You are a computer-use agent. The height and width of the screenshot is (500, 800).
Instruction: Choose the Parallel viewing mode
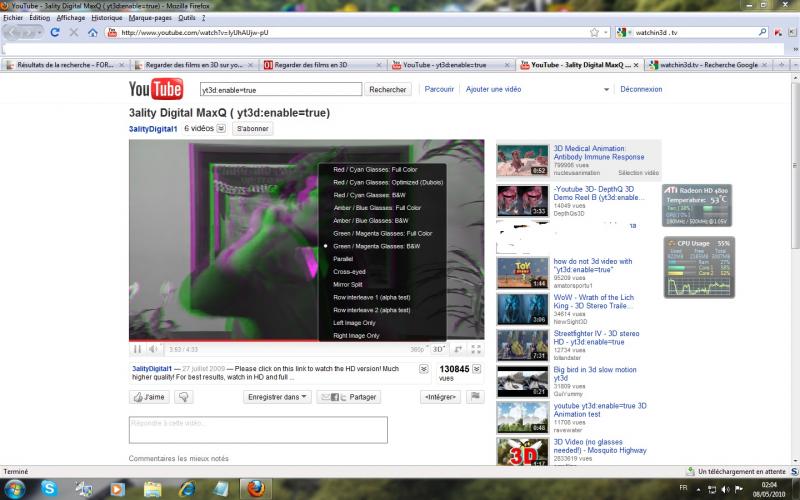point(343,259)
